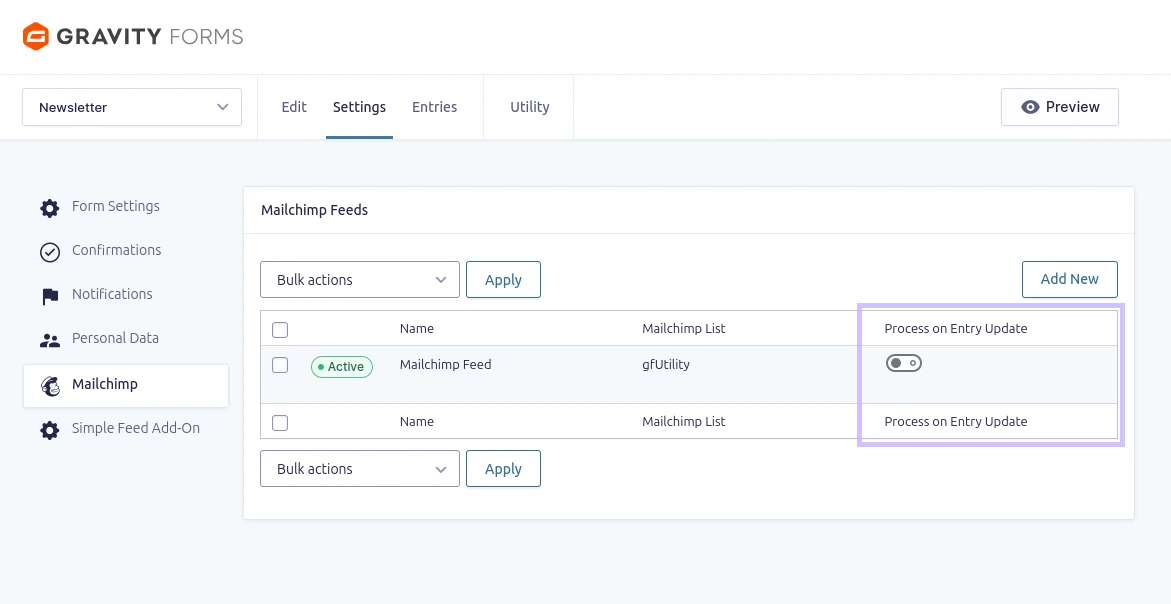
Task: Click the Mailchimp monkey icon
Action: coord(50,385)
